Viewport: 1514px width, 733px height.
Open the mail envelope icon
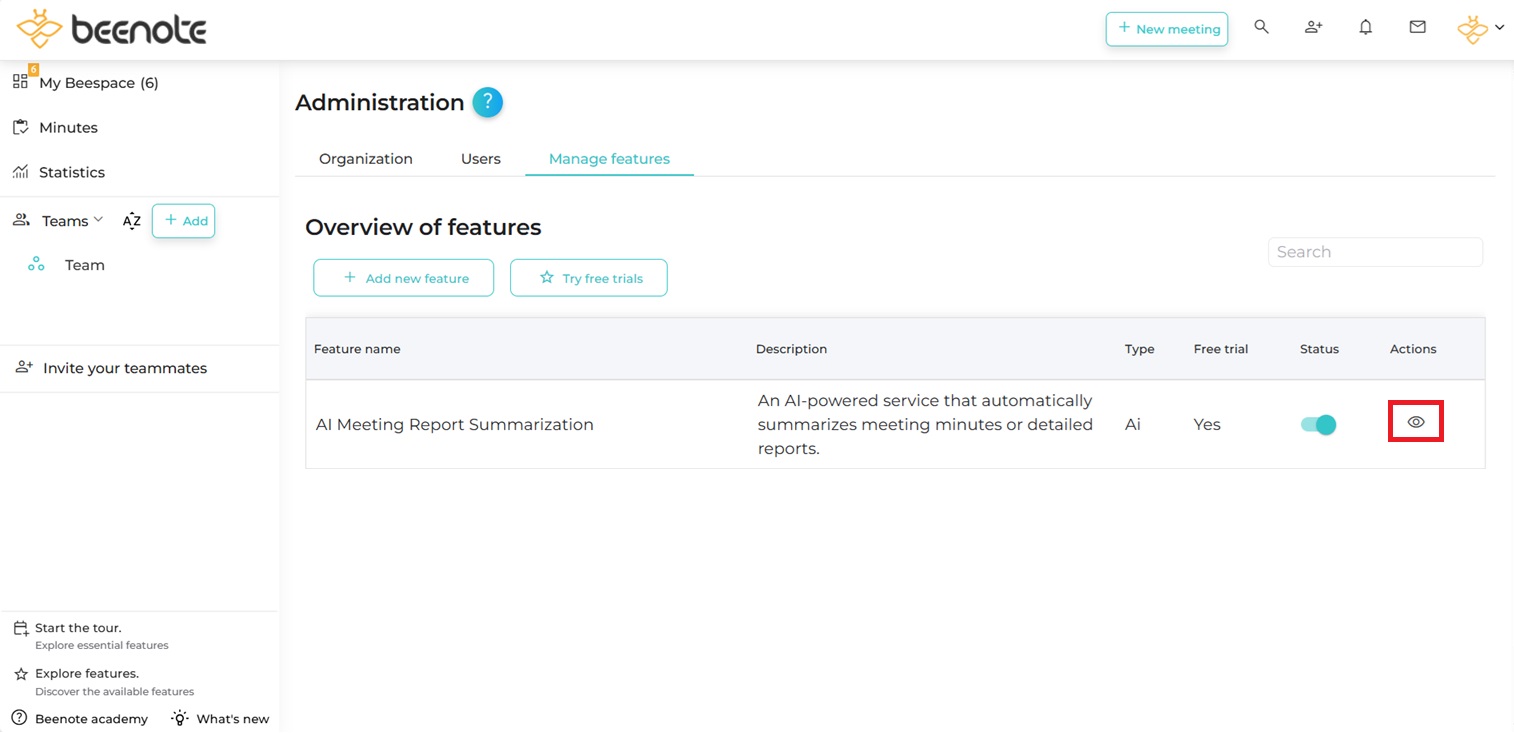tap(1417, 28)
